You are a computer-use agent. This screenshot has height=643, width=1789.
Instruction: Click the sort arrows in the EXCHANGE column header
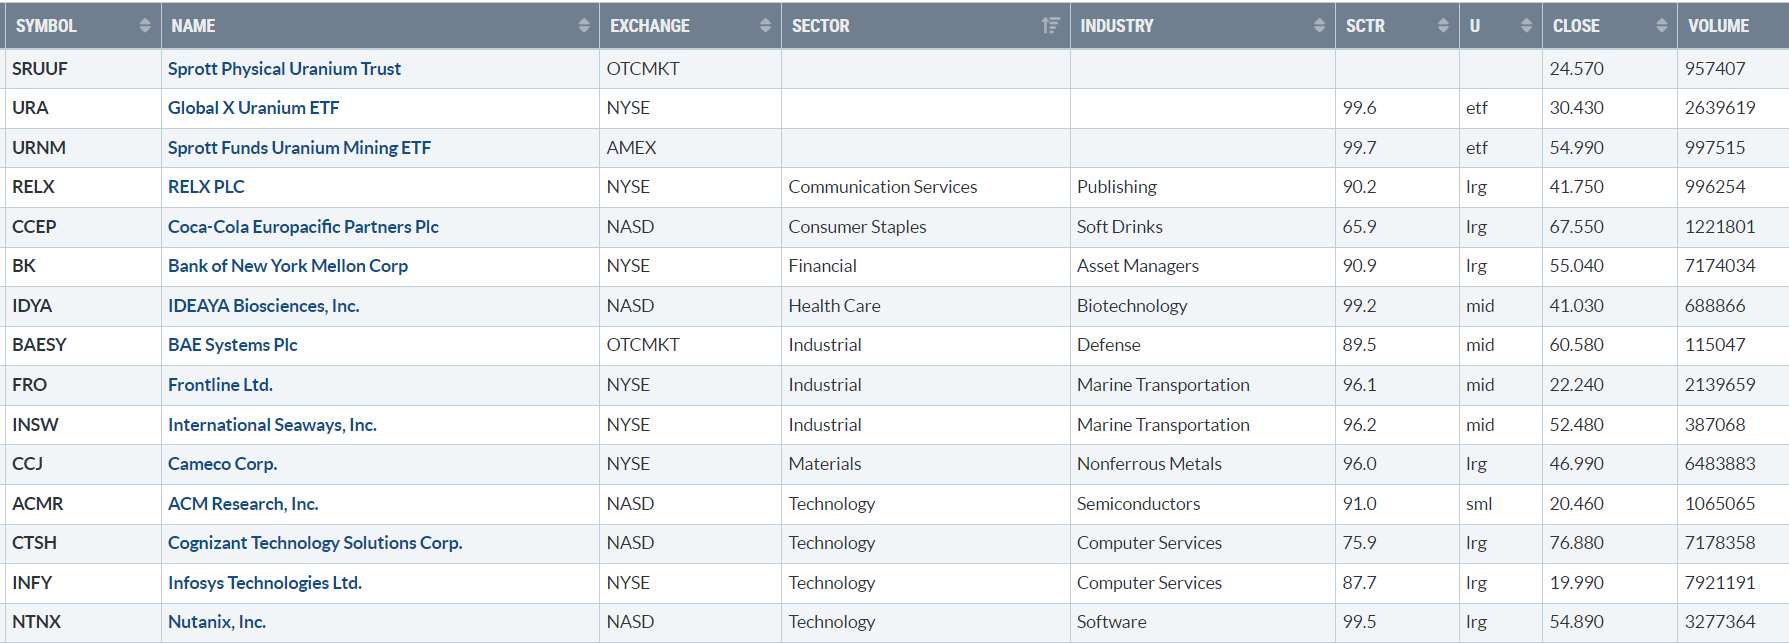765,26
